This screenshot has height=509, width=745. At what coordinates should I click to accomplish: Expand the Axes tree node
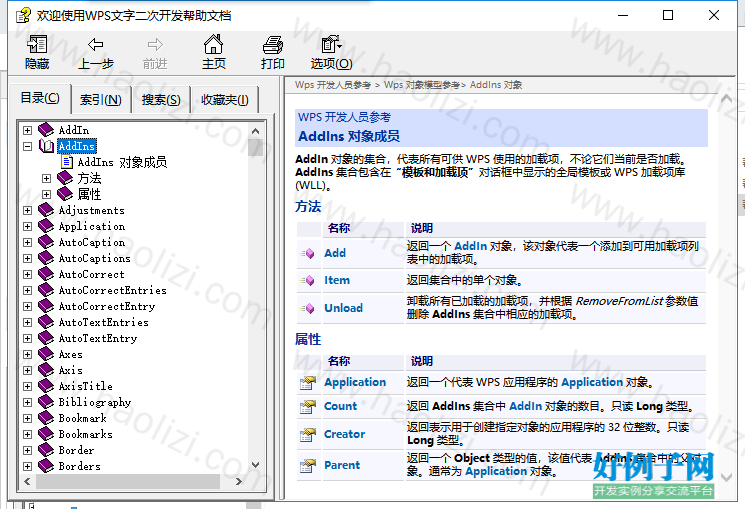[x=28, y=355]
